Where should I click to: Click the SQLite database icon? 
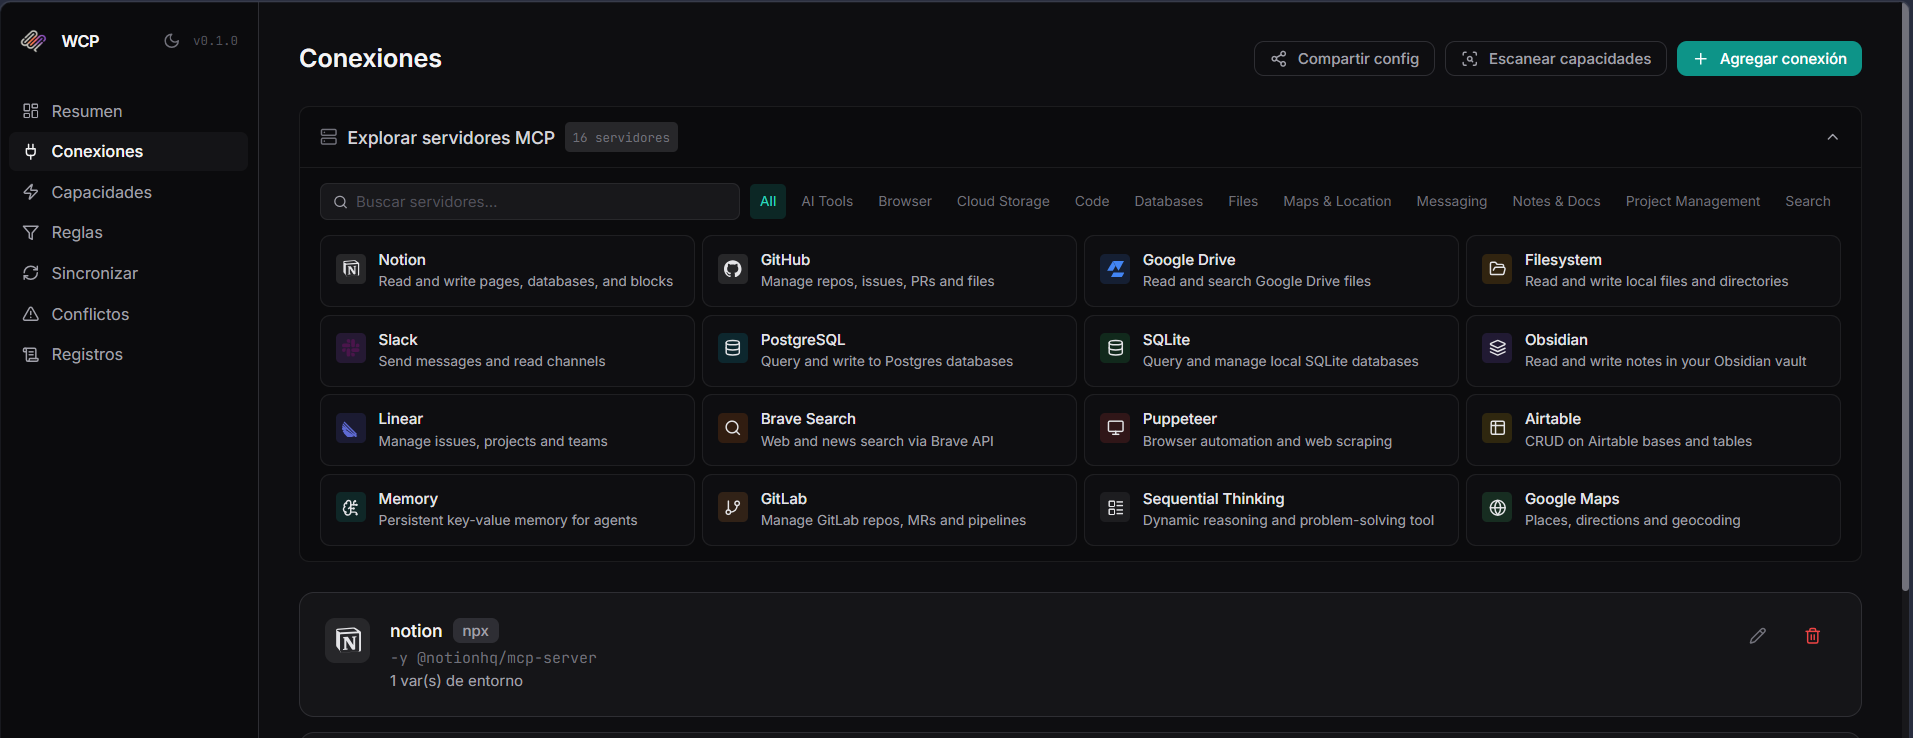(x=1115, y=348)
